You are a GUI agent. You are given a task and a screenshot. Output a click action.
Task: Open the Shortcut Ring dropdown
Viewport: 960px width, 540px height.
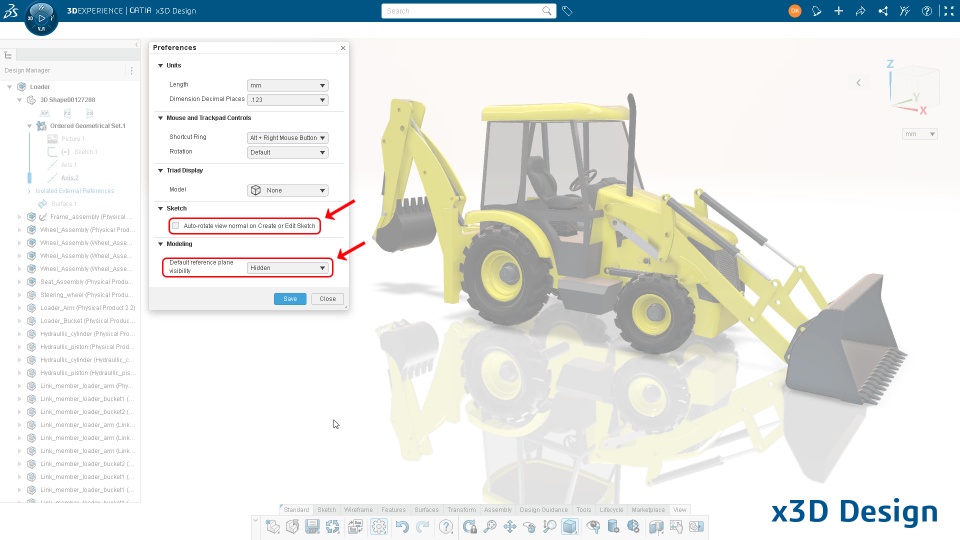click(287, 138)
